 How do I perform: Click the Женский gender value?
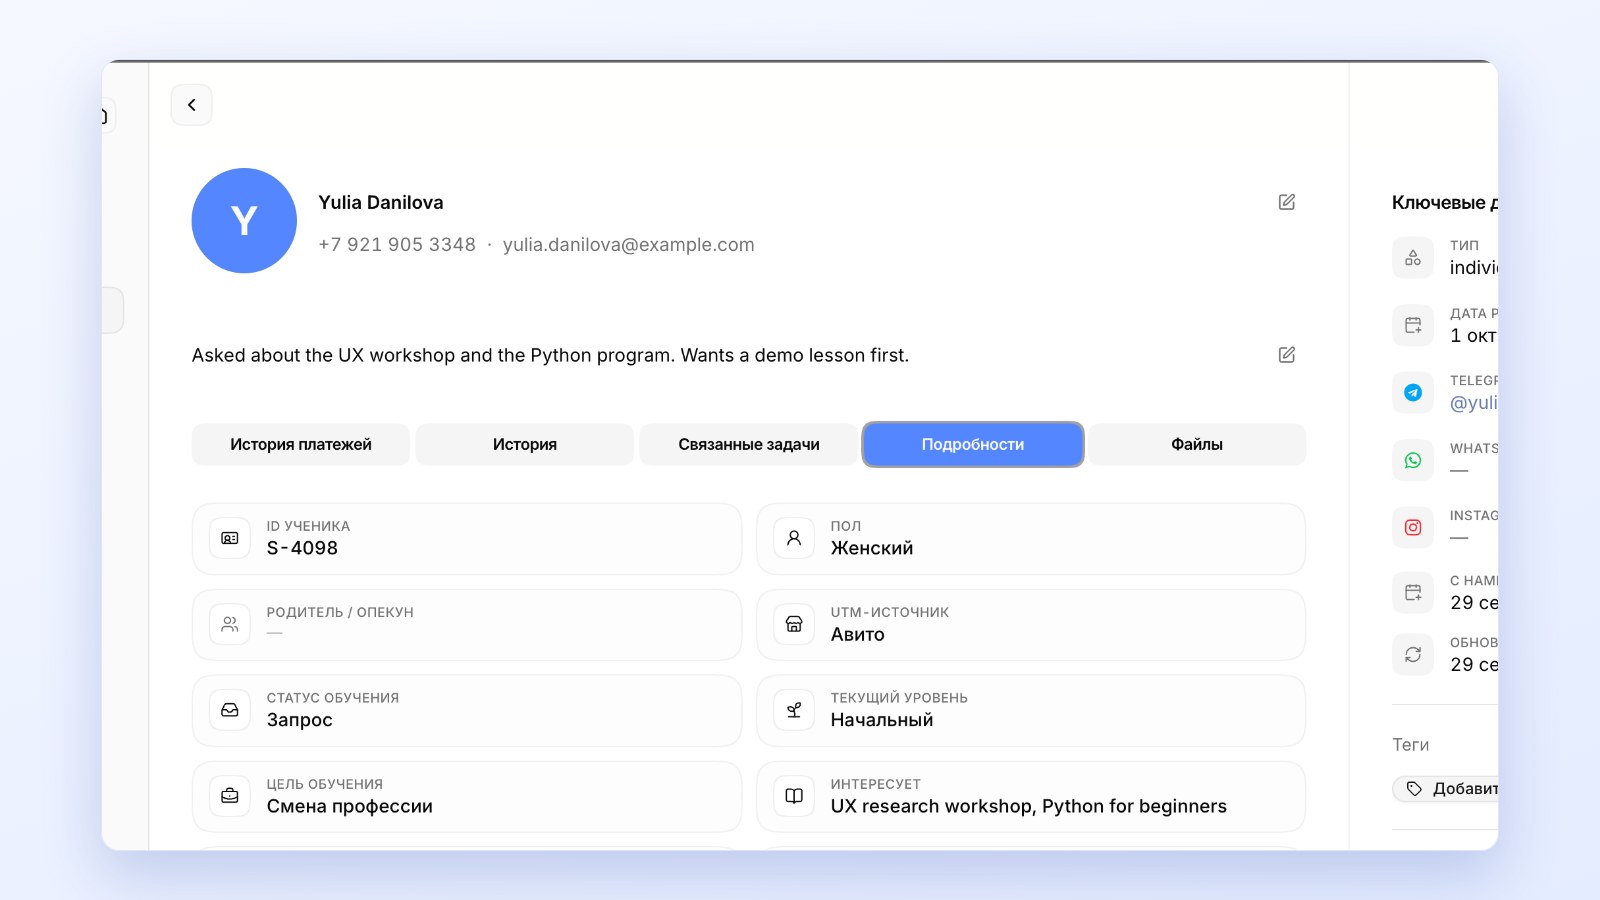tap(872, 548)
